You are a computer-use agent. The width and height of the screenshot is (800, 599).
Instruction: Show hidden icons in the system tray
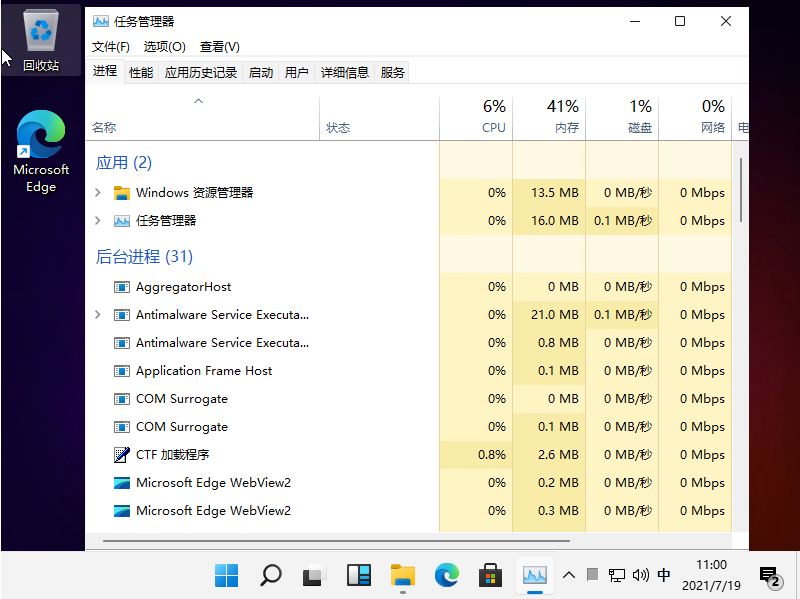[x=569, y=575]
